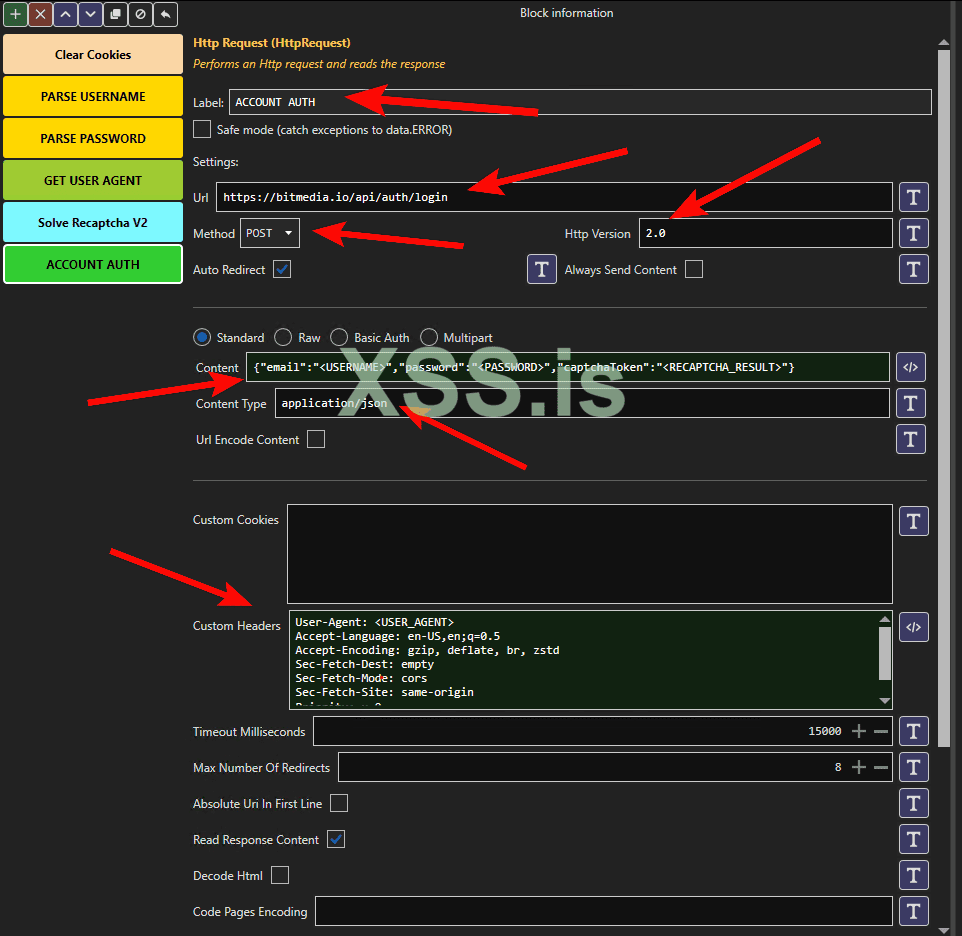Increase Timeout Milliseconds with plus
962x936 pixels.
point(859,731)
